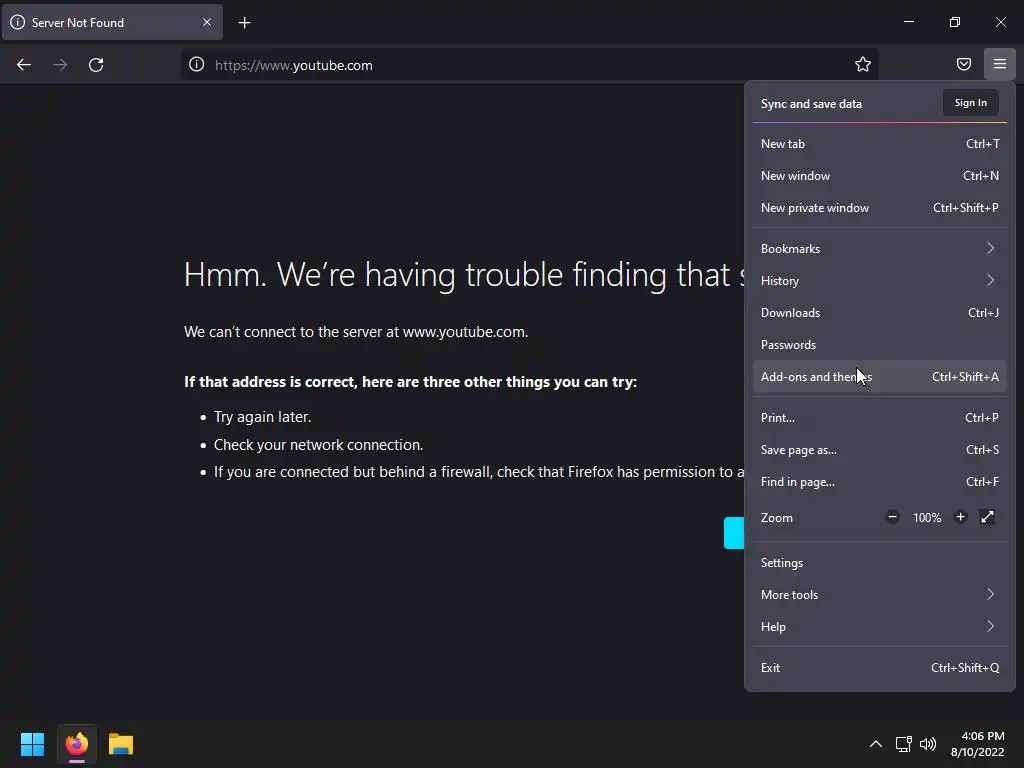Click Sync and save data label

811,104
